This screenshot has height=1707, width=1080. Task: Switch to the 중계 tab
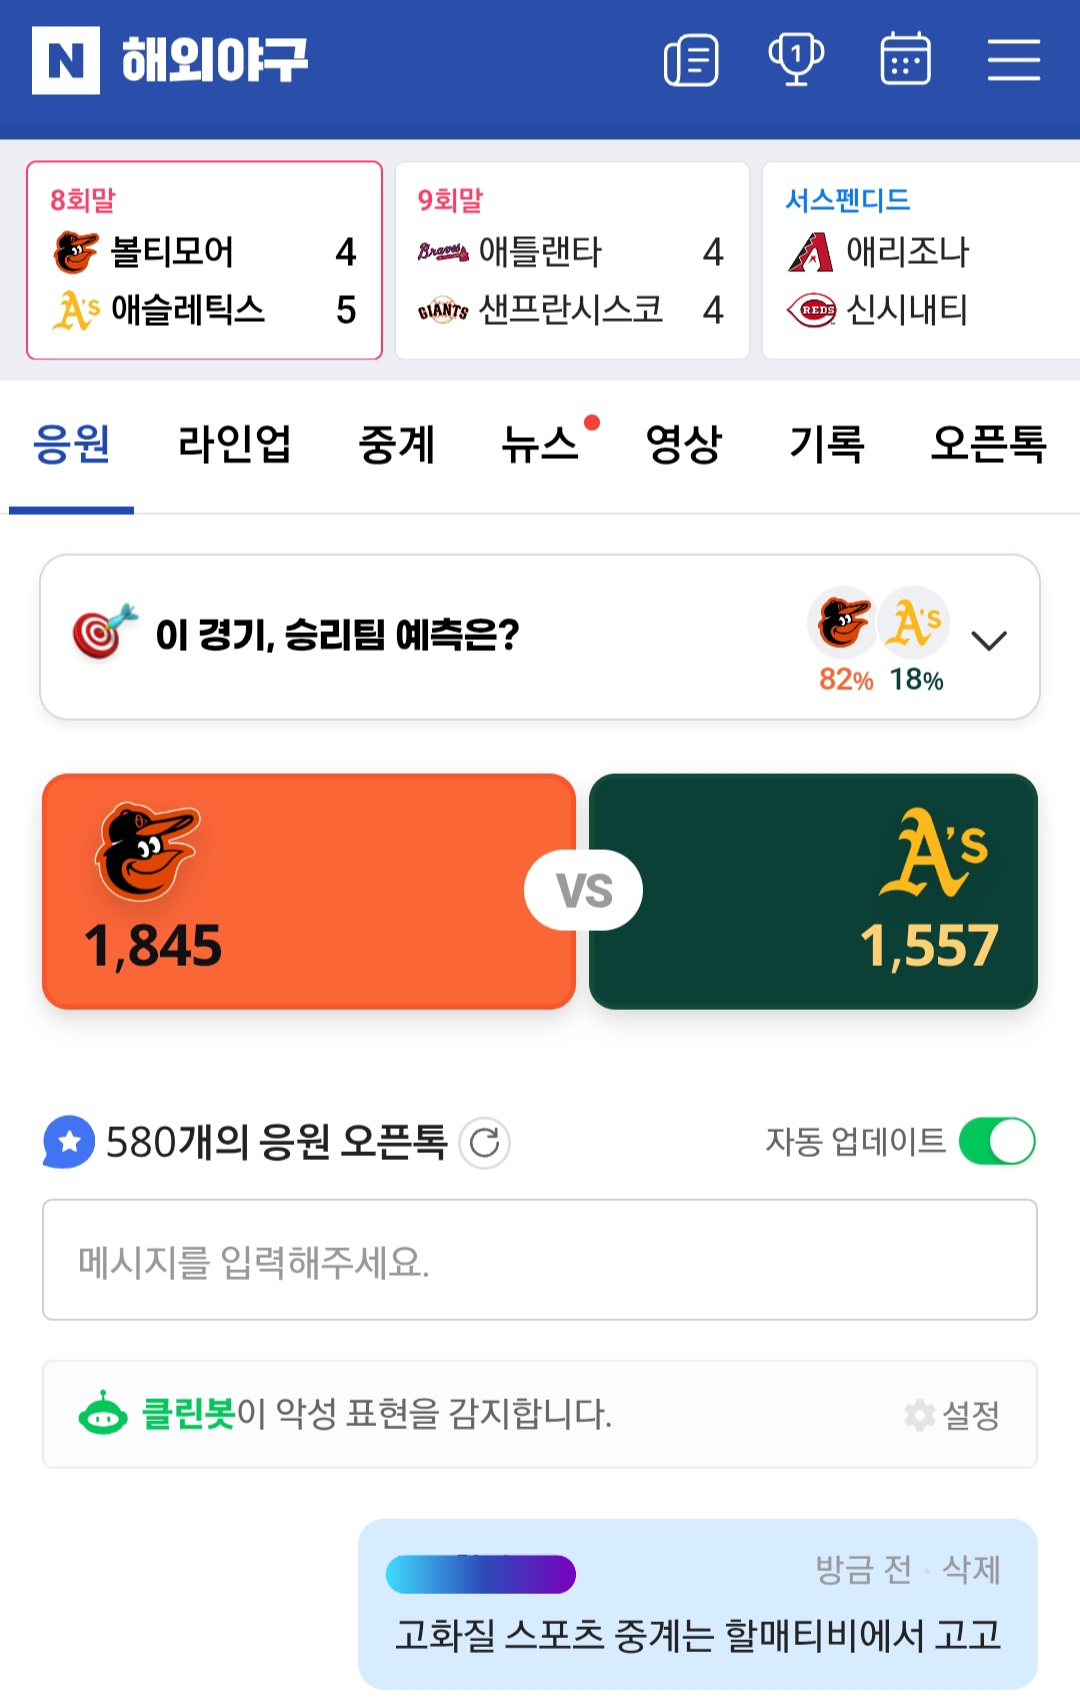pos(397,444)
